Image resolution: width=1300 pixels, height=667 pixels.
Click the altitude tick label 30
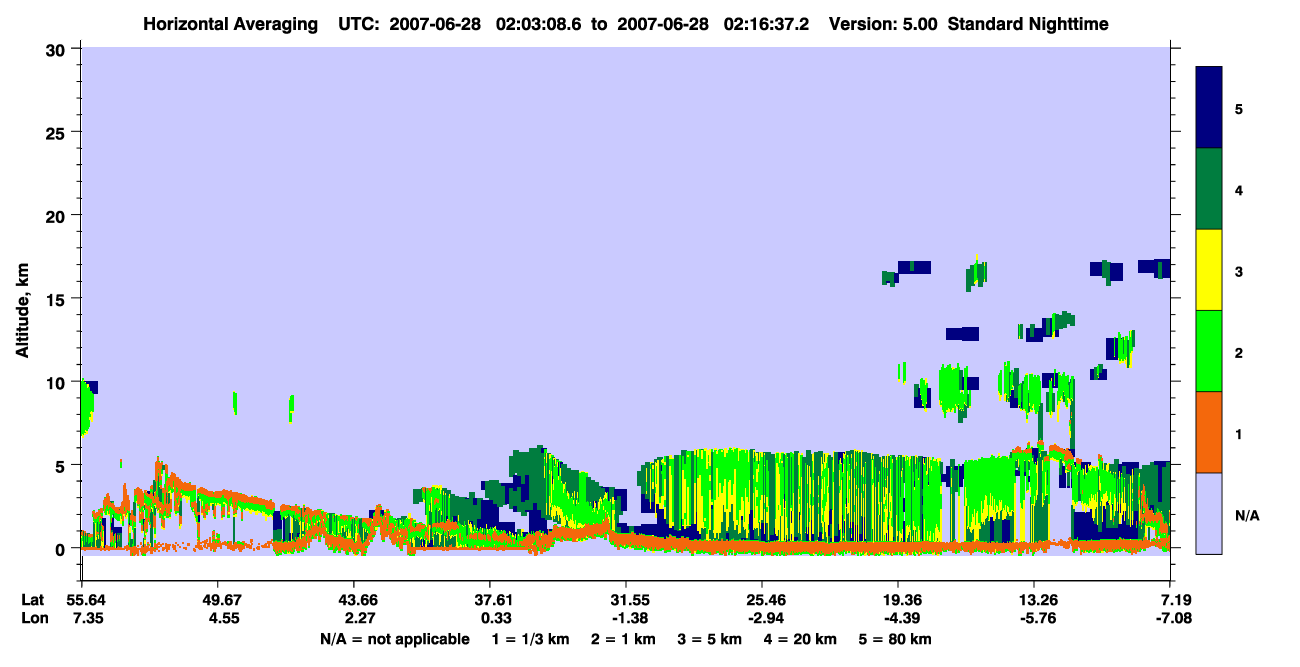[58, 49]
